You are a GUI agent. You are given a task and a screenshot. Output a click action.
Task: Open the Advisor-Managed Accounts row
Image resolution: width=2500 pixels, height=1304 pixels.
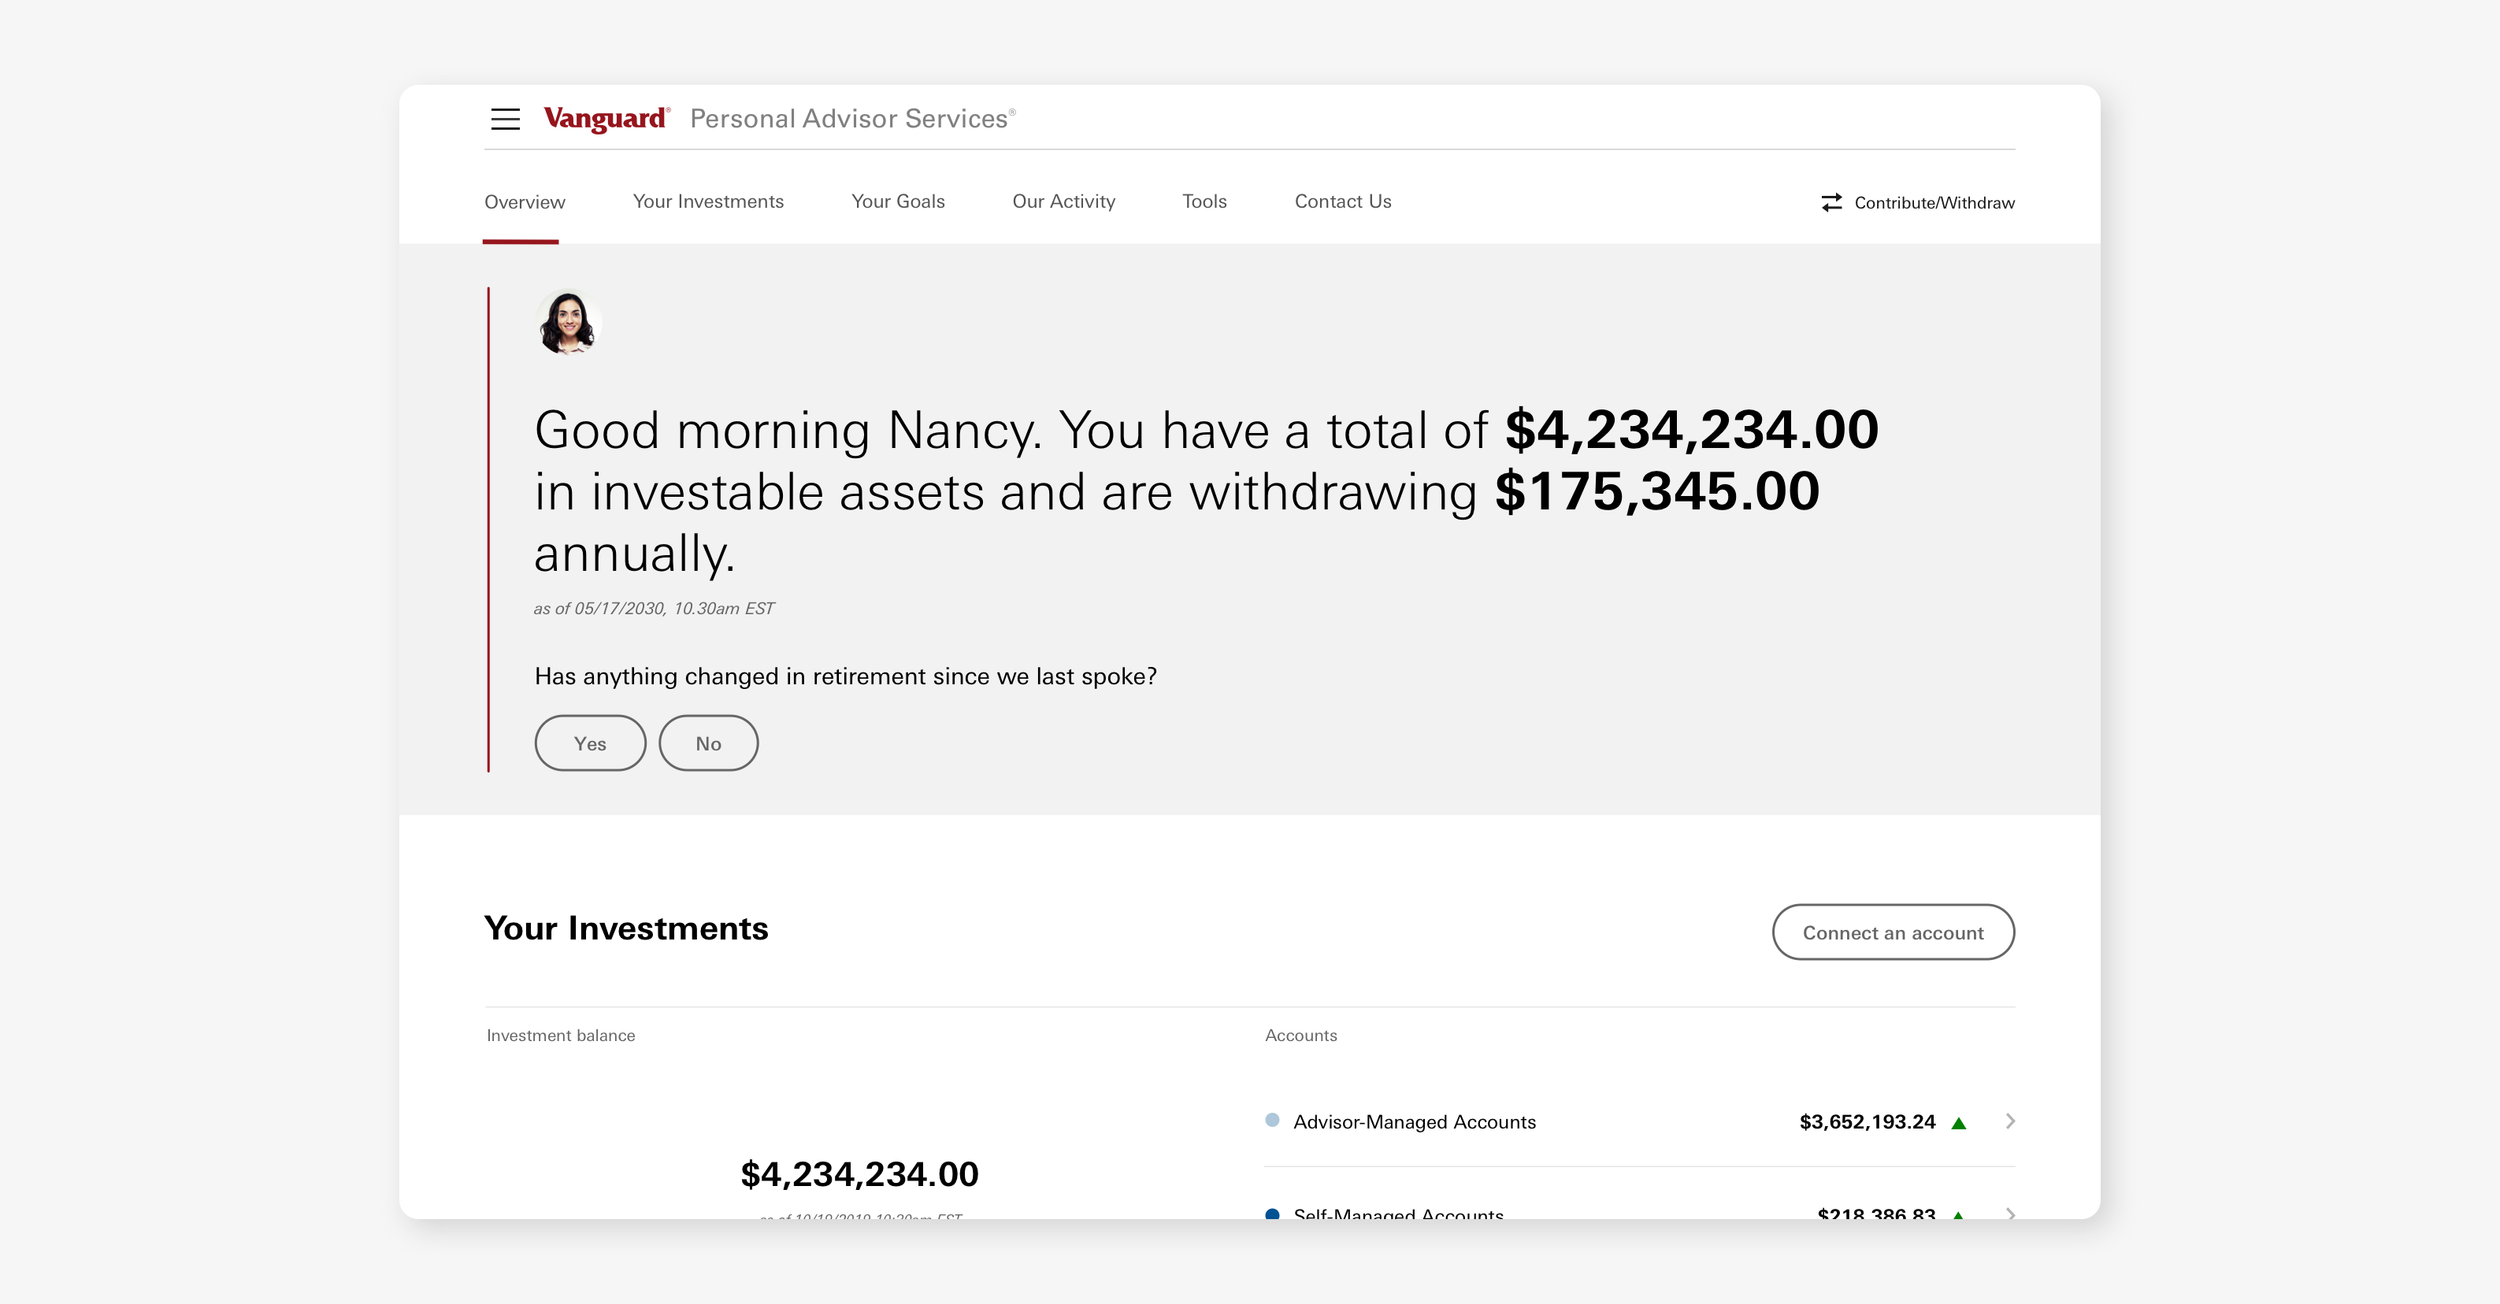1414,1122
